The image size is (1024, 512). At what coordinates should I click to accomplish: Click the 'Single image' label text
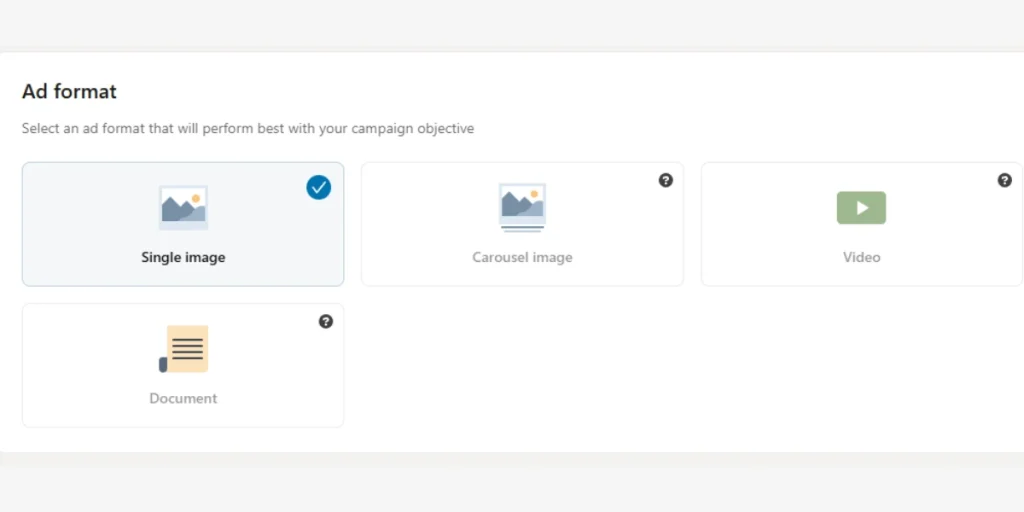click(x=184, y=257)
